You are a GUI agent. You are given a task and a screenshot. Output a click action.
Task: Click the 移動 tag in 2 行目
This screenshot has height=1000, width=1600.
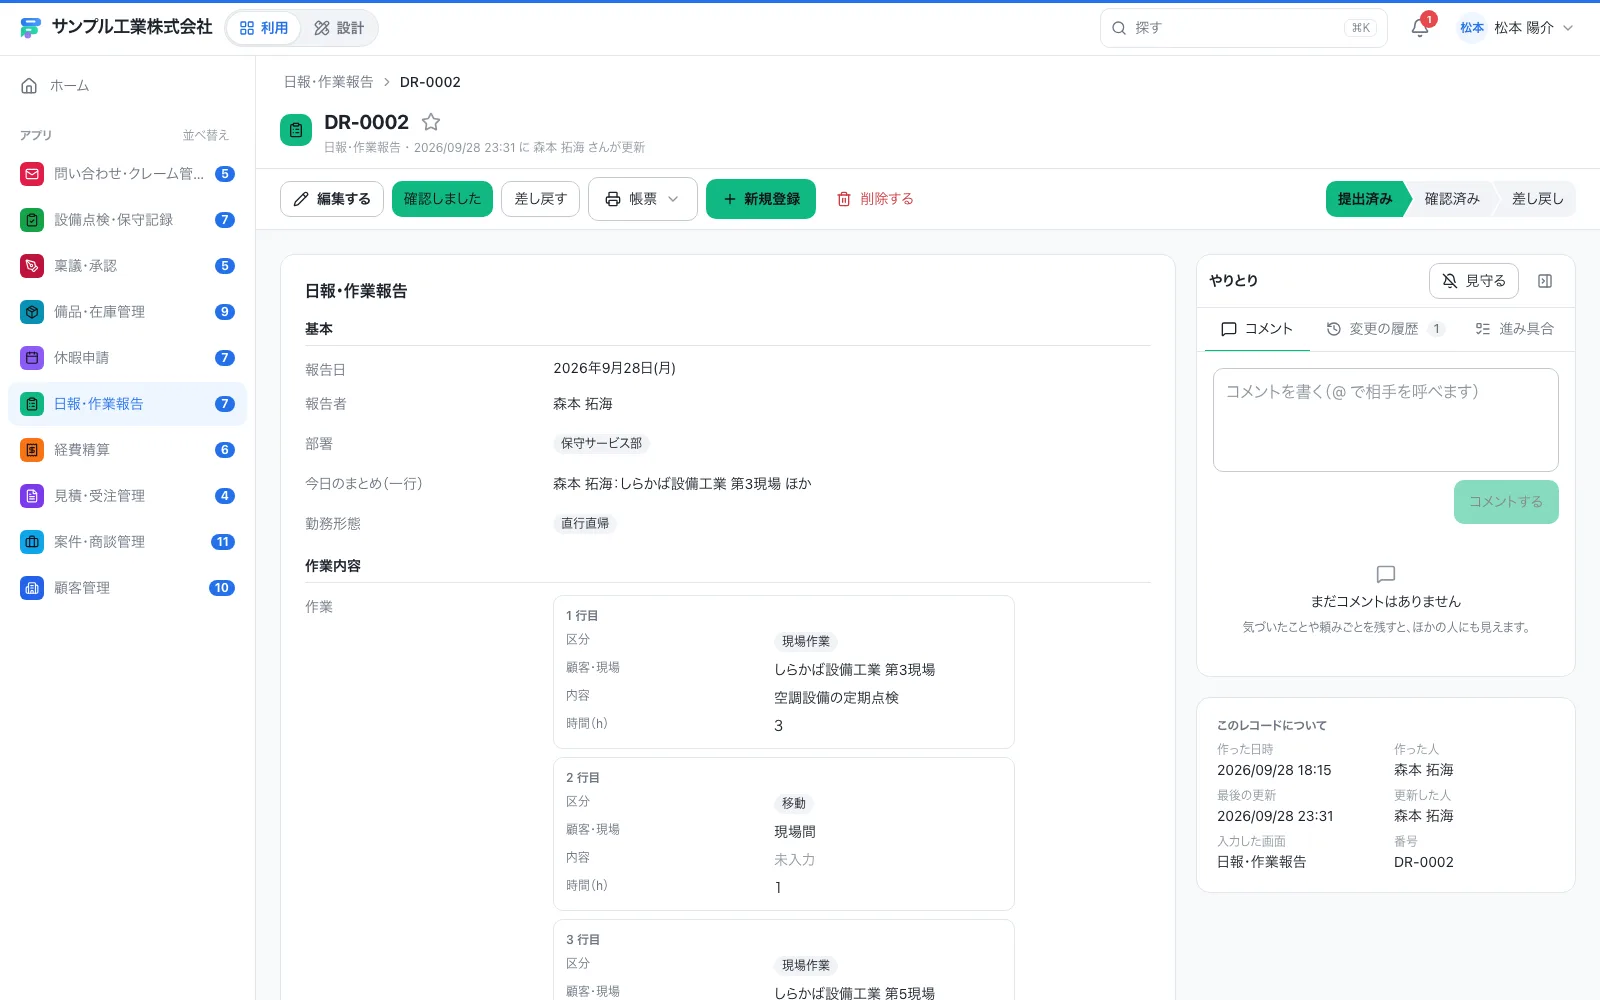(794, 803)
